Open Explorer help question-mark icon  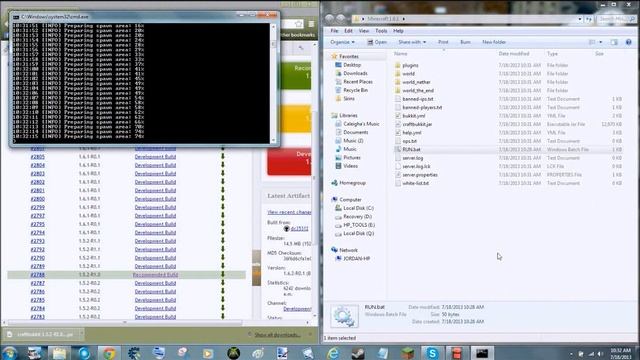(629, 42)
